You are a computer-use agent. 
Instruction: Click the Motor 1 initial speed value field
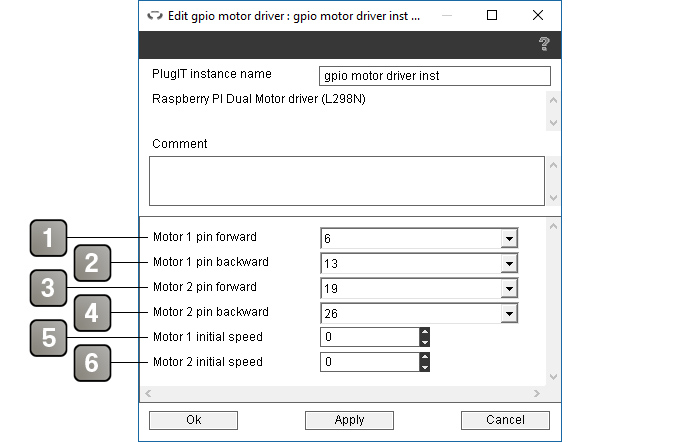coord(370,337)
